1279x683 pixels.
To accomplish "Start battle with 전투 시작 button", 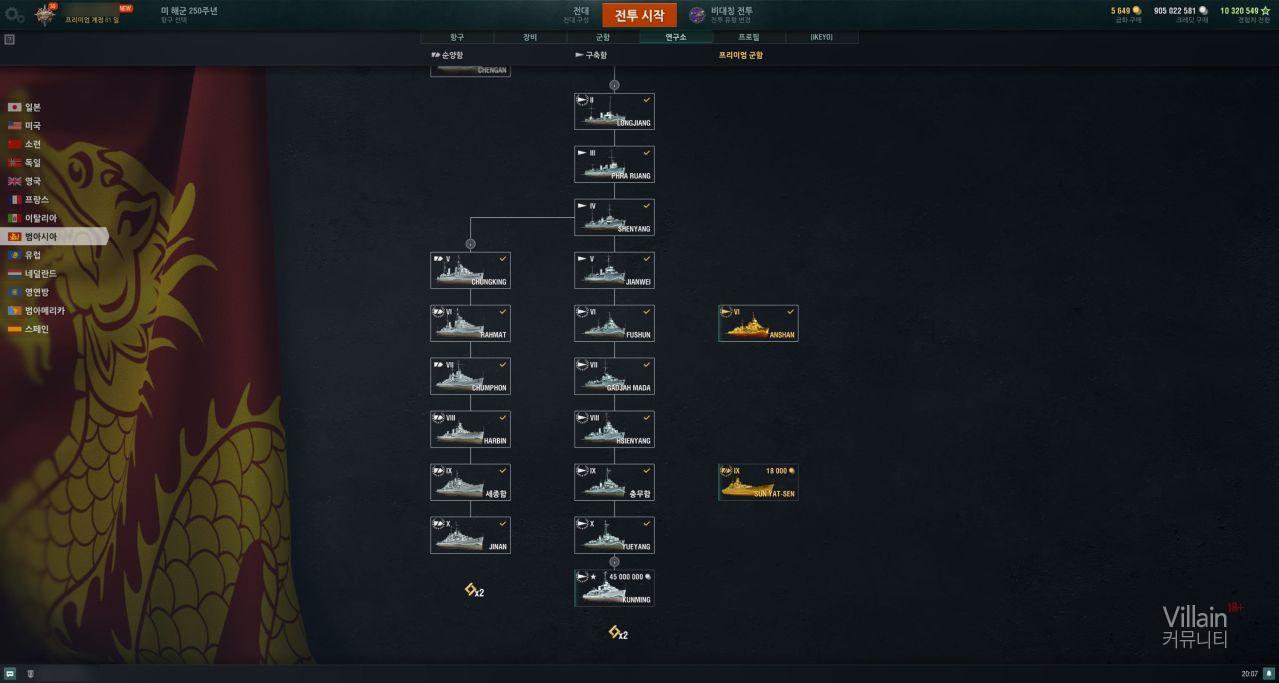I will click(x=639, y=15).
